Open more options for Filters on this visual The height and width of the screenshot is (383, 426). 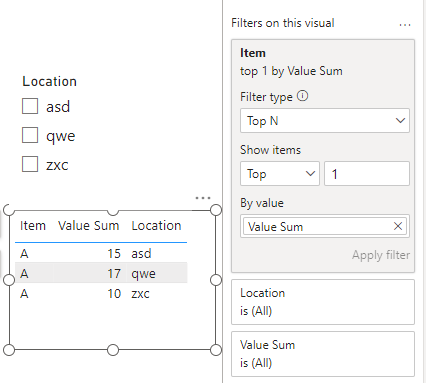click(x=405, y=25)
